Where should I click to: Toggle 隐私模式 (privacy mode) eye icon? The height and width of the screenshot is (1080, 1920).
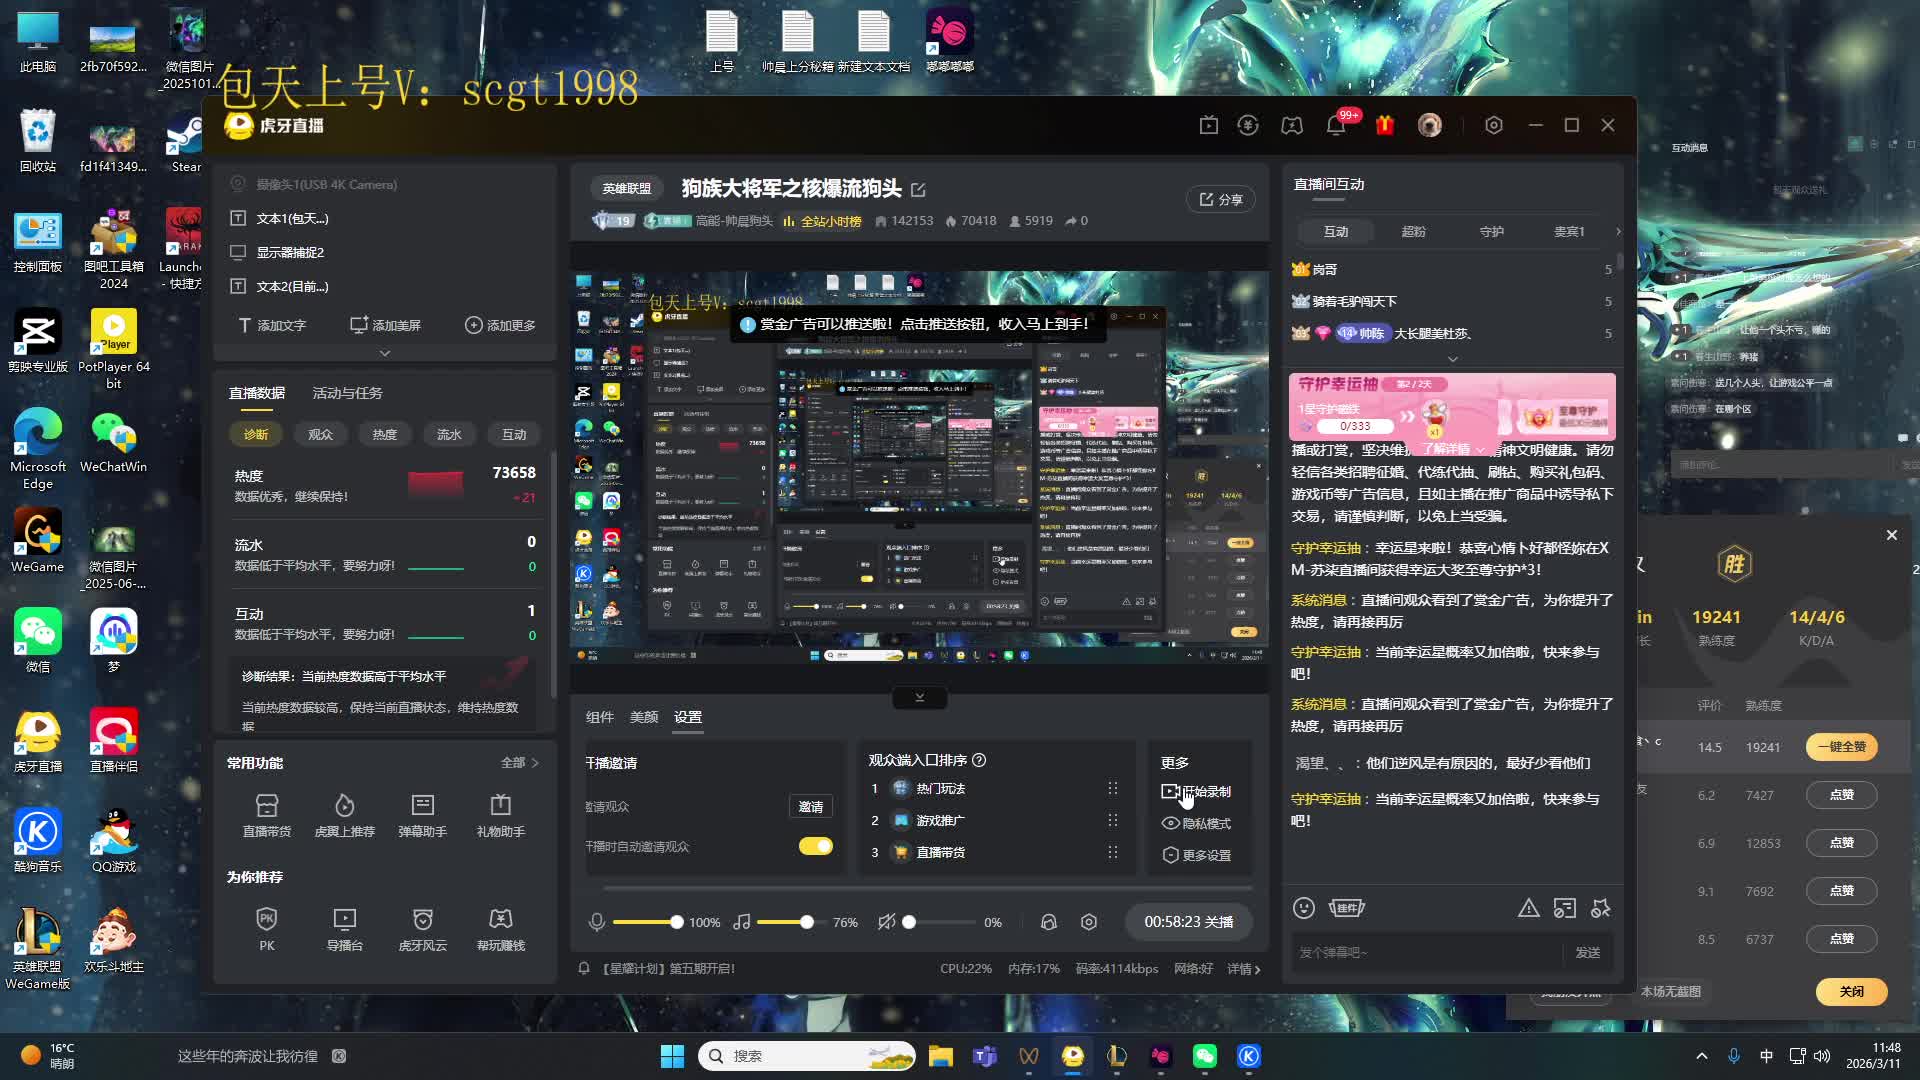click(x=1171, y=823)
